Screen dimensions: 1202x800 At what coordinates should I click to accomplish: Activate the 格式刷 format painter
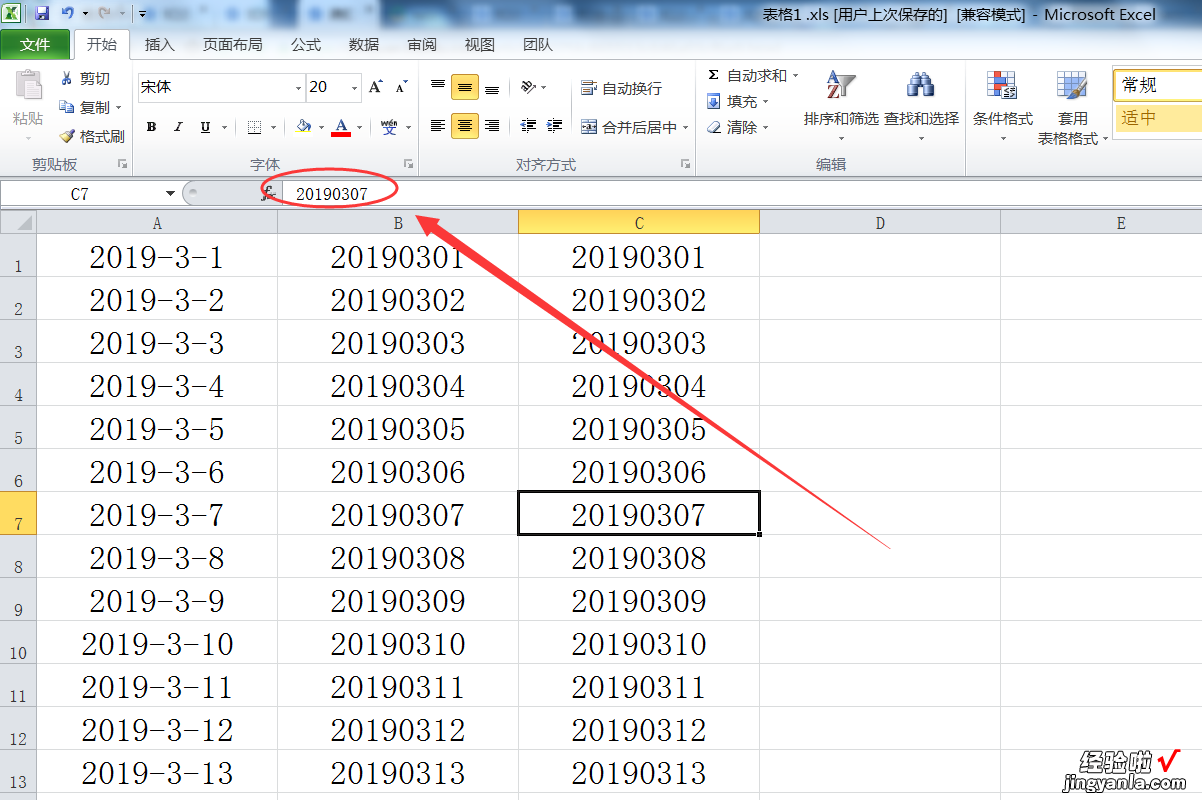pyautogui.click(x=91, y=136)
